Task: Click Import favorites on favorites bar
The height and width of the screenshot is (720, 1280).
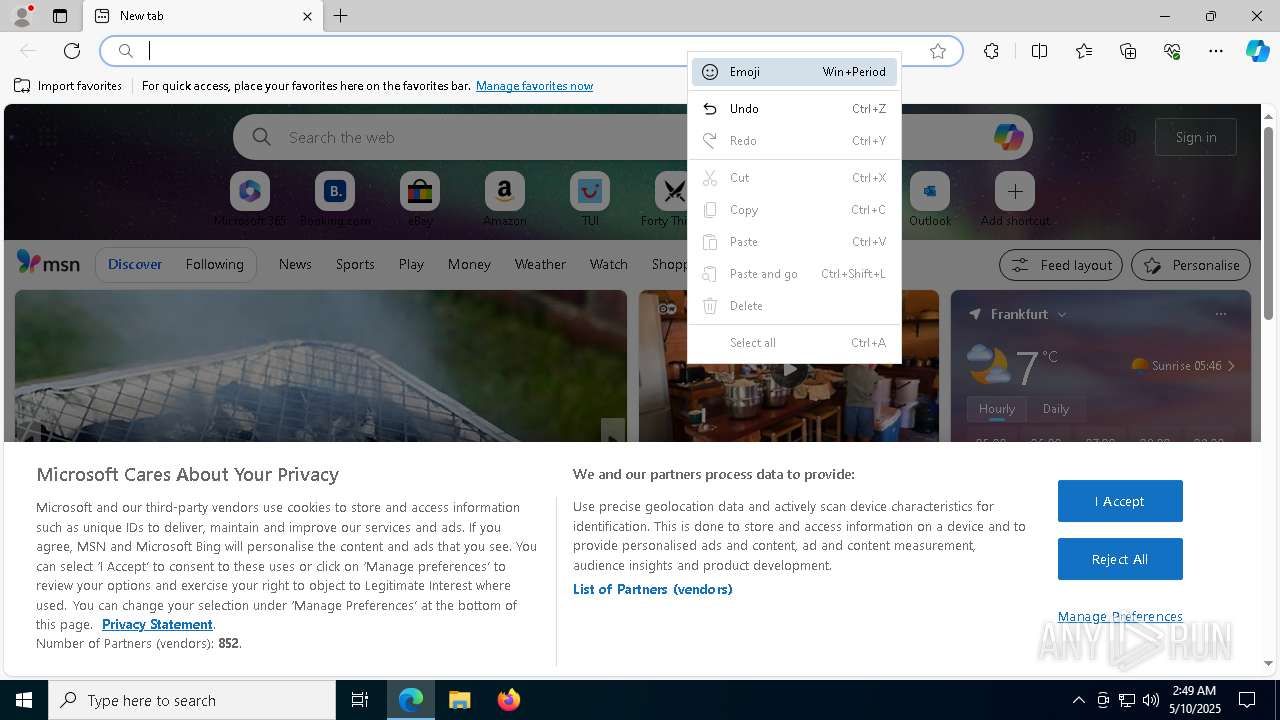Action: (68, 86)
